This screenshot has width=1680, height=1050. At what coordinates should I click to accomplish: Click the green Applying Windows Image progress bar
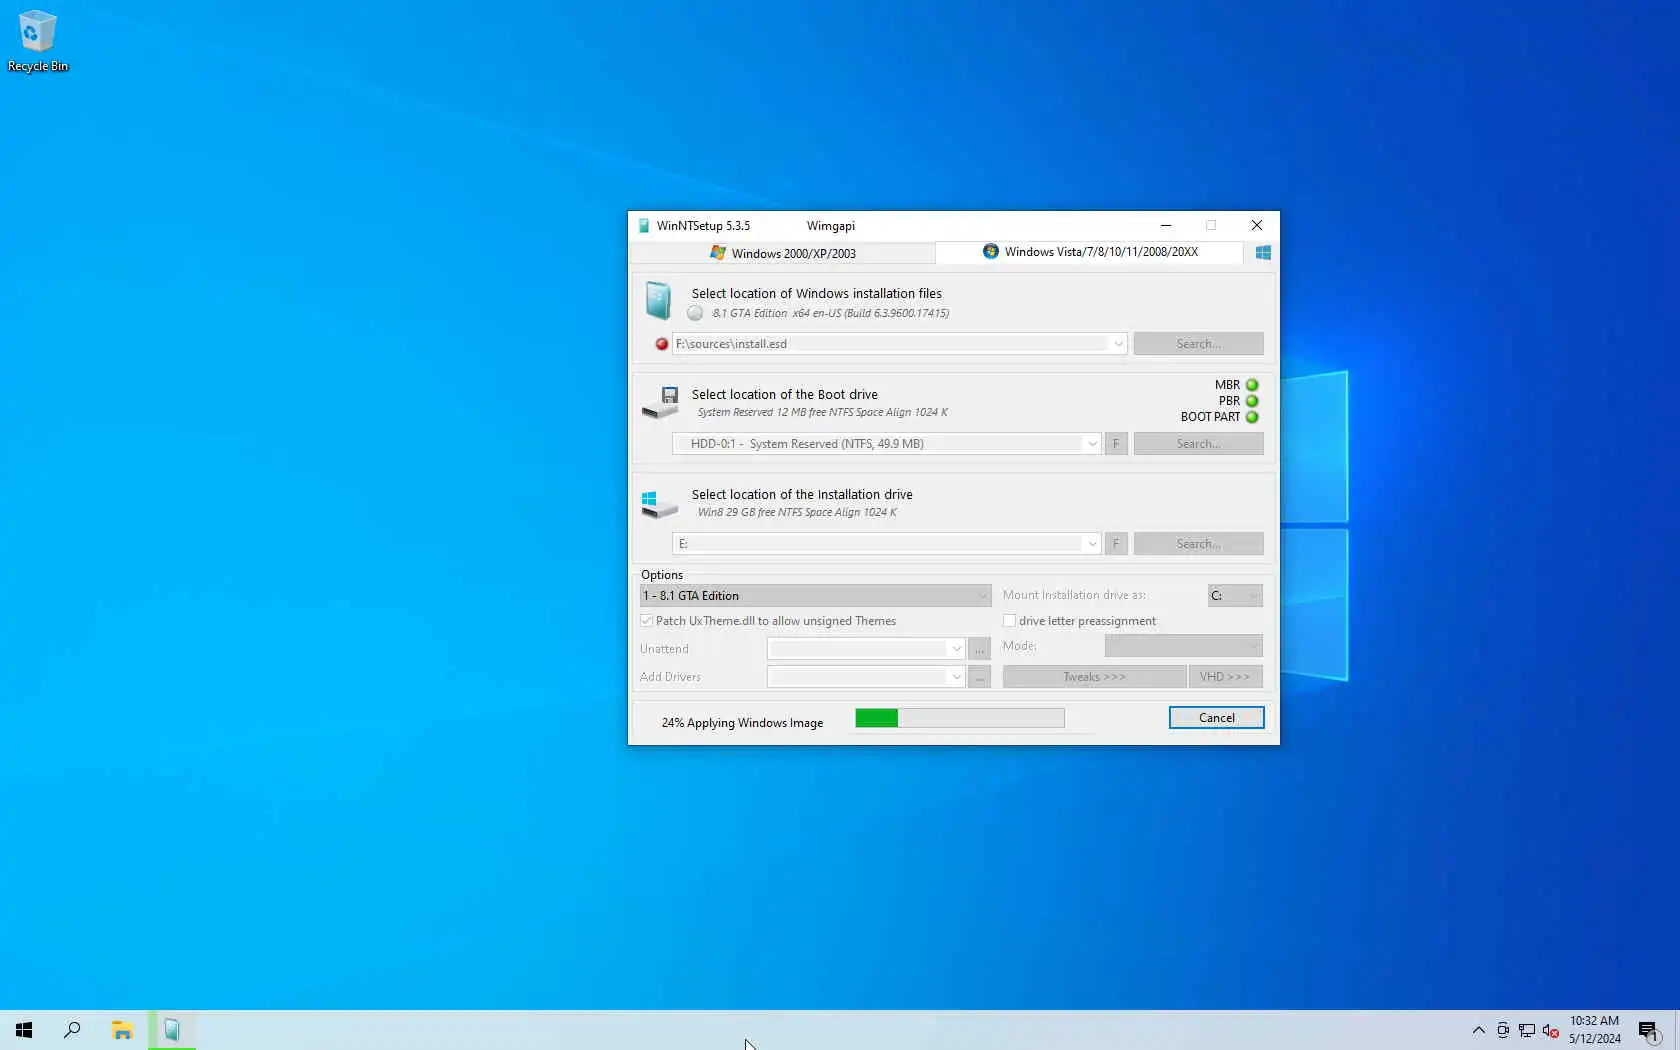point(960,718)
